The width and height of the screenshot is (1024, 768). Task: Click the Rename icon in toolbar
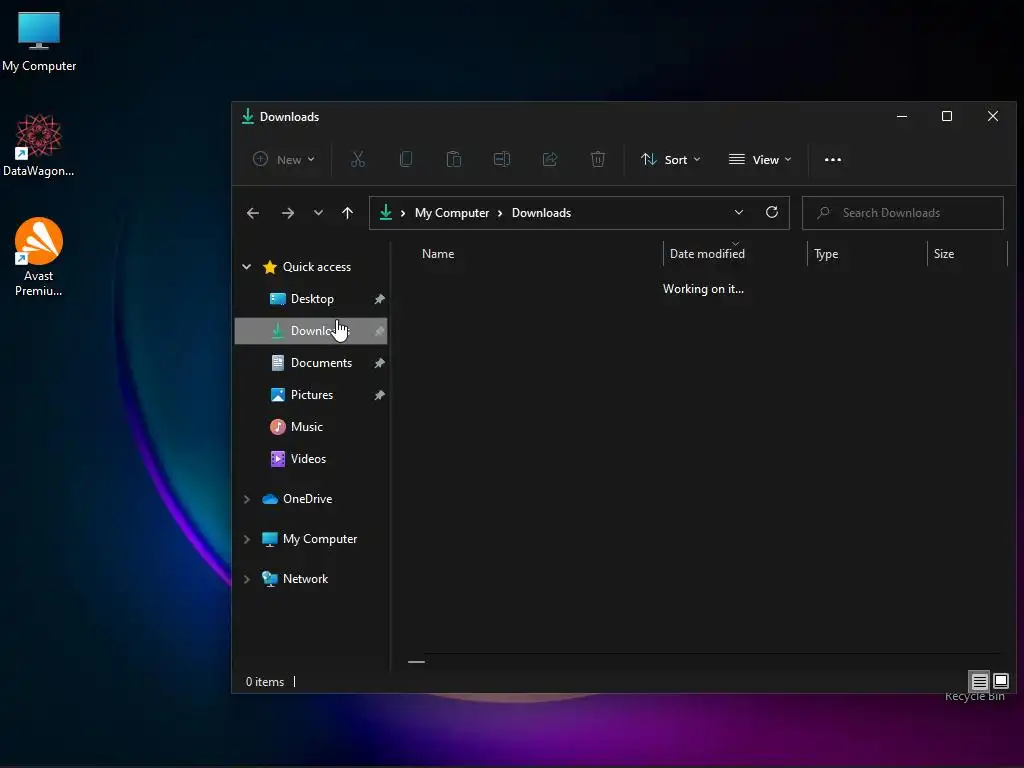[502, 159]
